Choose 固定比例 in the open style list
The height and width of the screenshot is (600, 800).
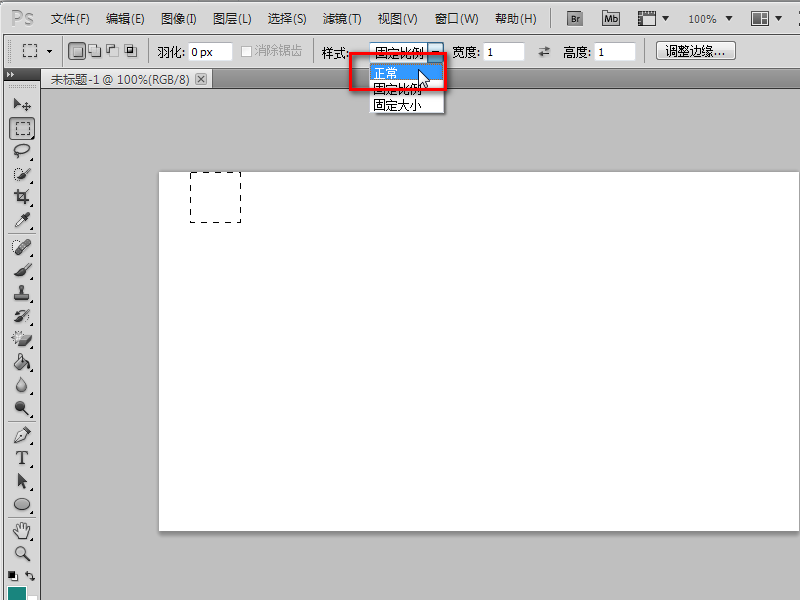407,89
